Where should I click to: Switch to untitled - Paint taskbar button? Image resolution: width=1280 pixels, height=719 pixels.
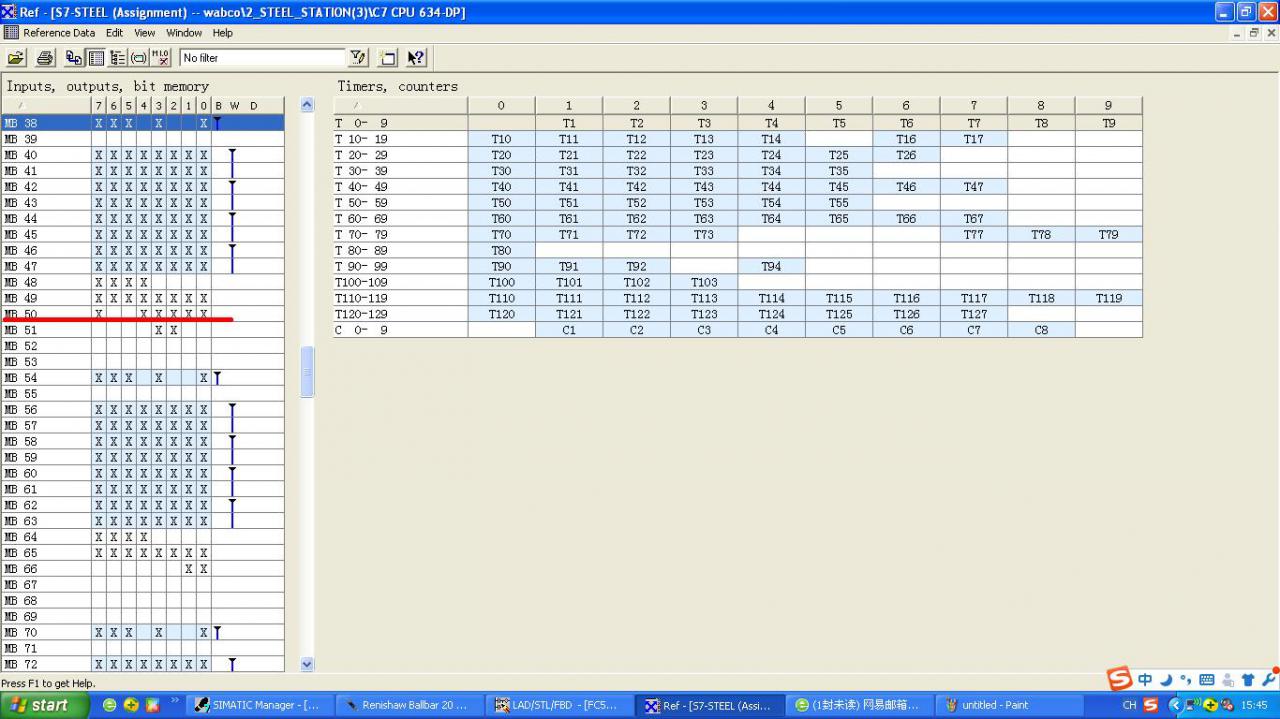(1008, 705)
